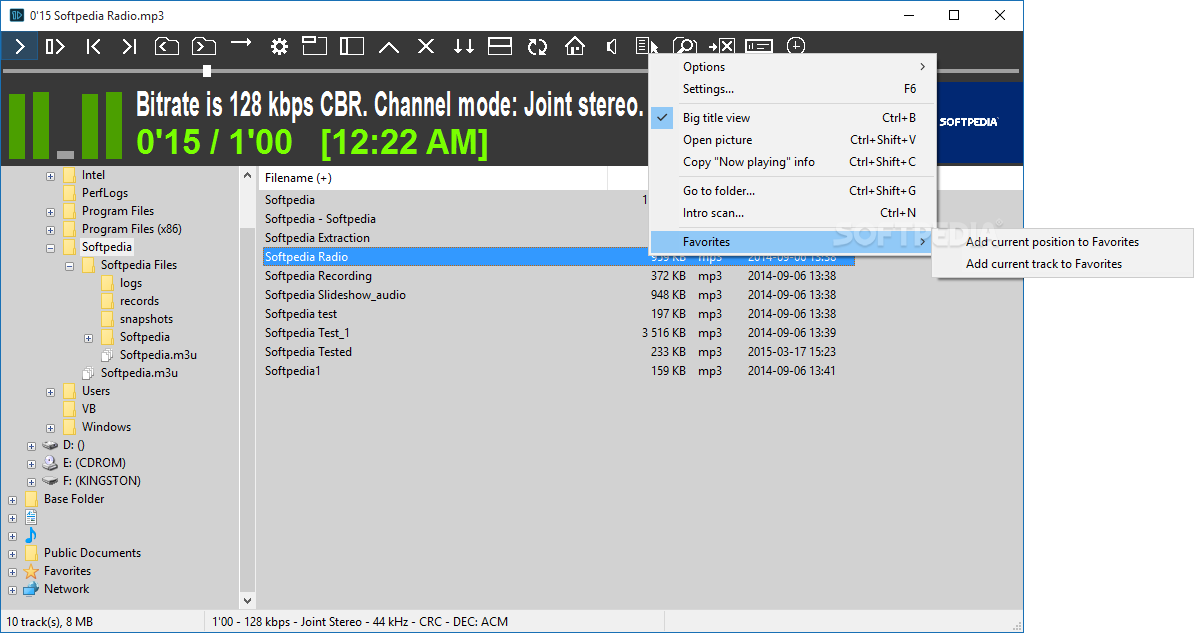The width and height of the screenshot is (1194, 633).
Task: Select the records folder
Action: pyautogui.click(x=139, y=301)
